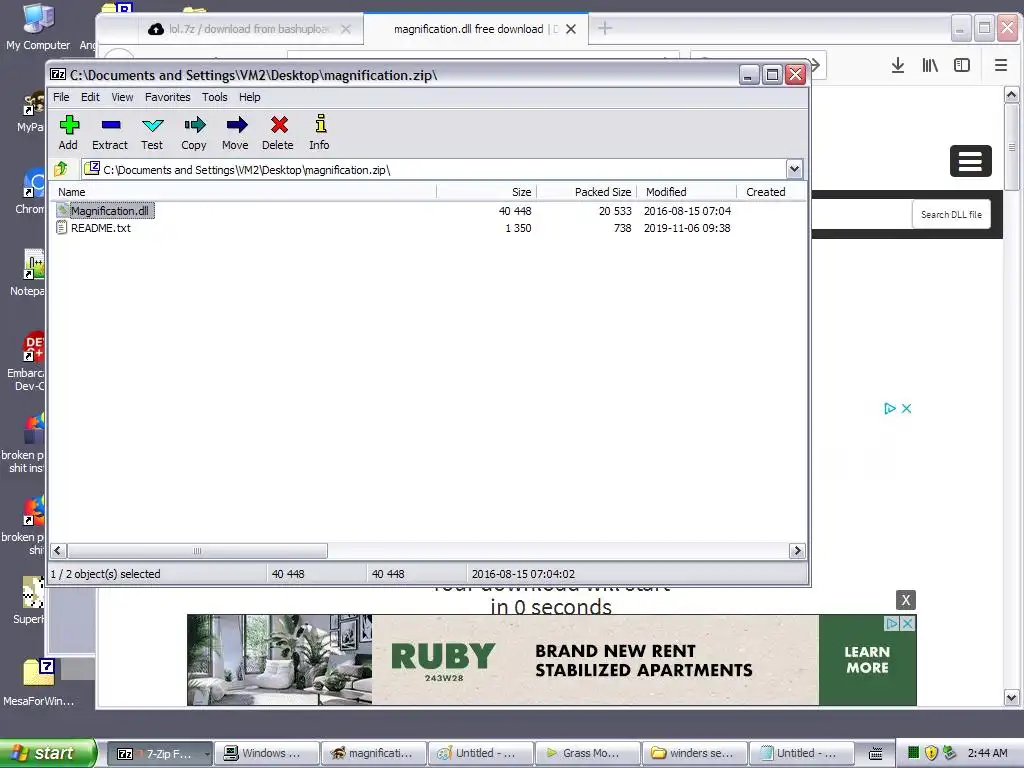
Task: Expand the address path dropdown
Action: point(794,169)
